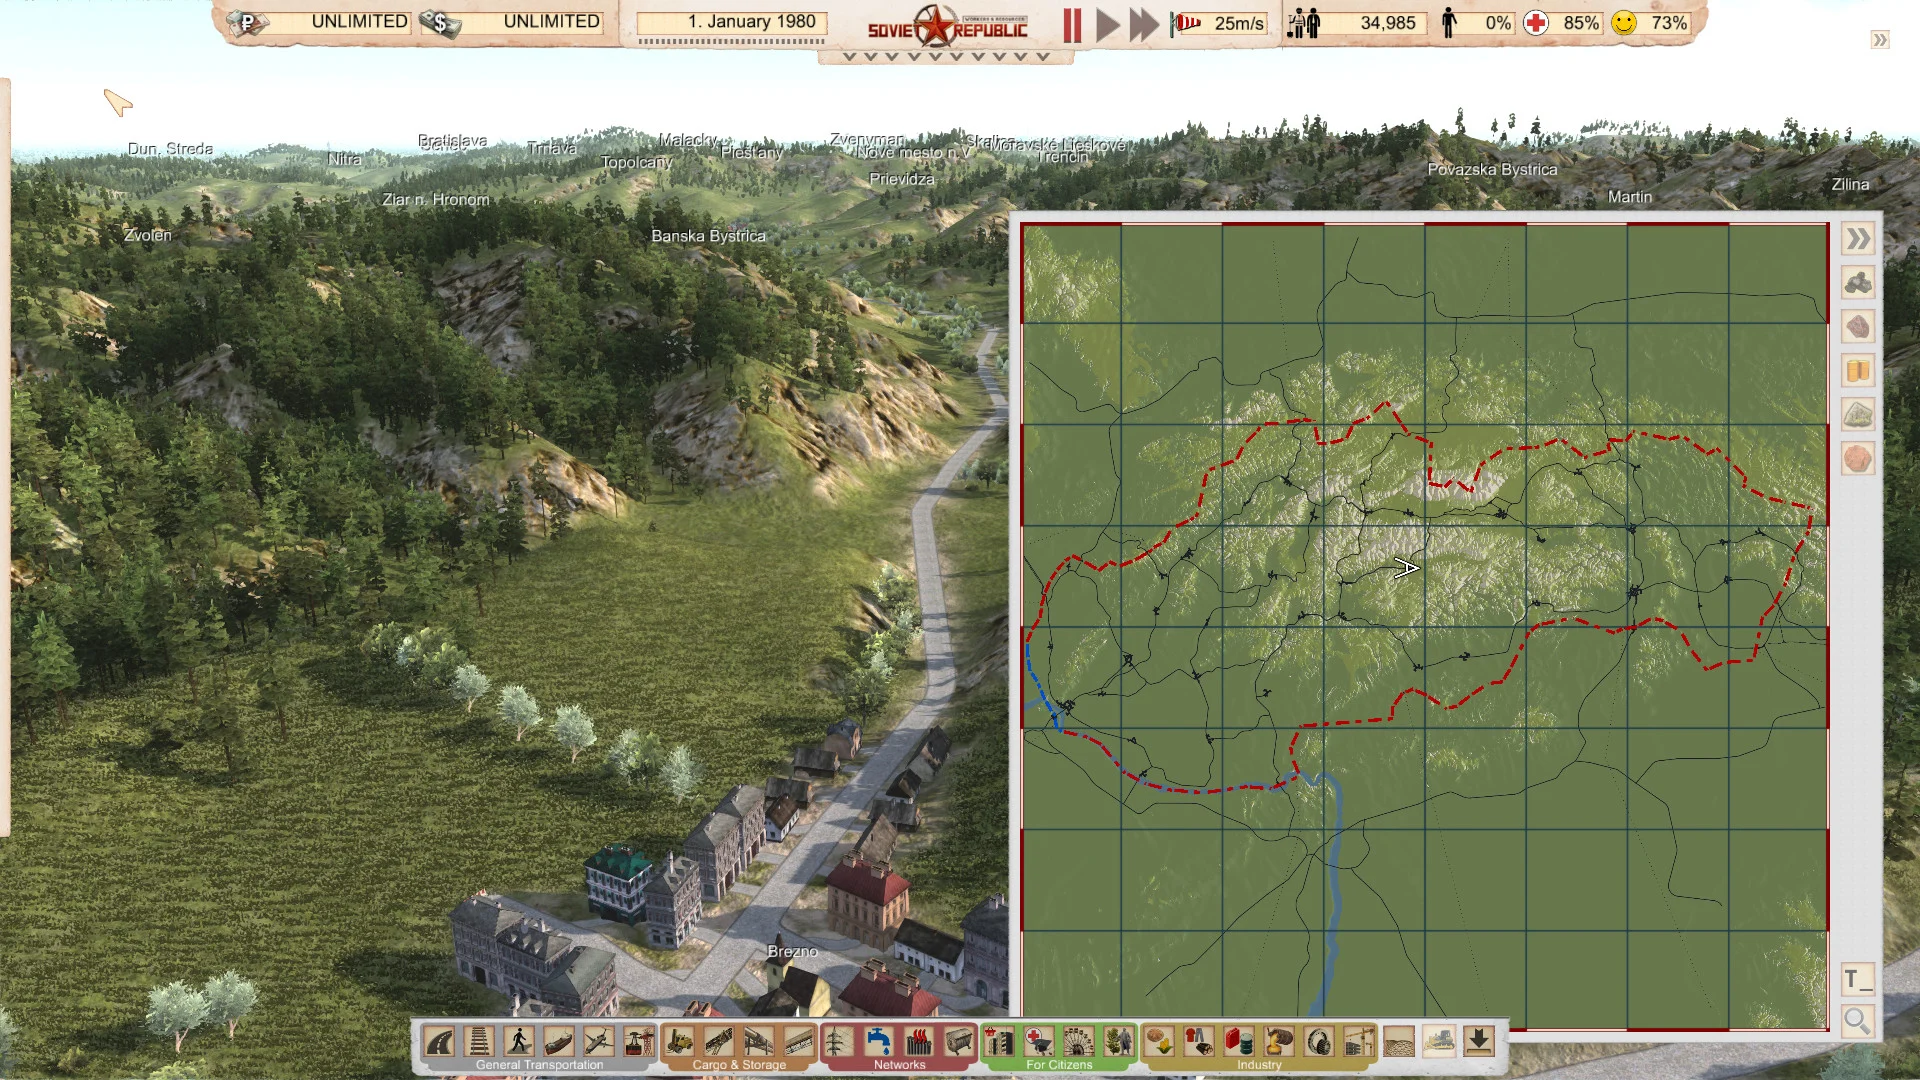Open the healthcare and education buildings icon
1920x1080 pixels.
tap(1039, 1042)
